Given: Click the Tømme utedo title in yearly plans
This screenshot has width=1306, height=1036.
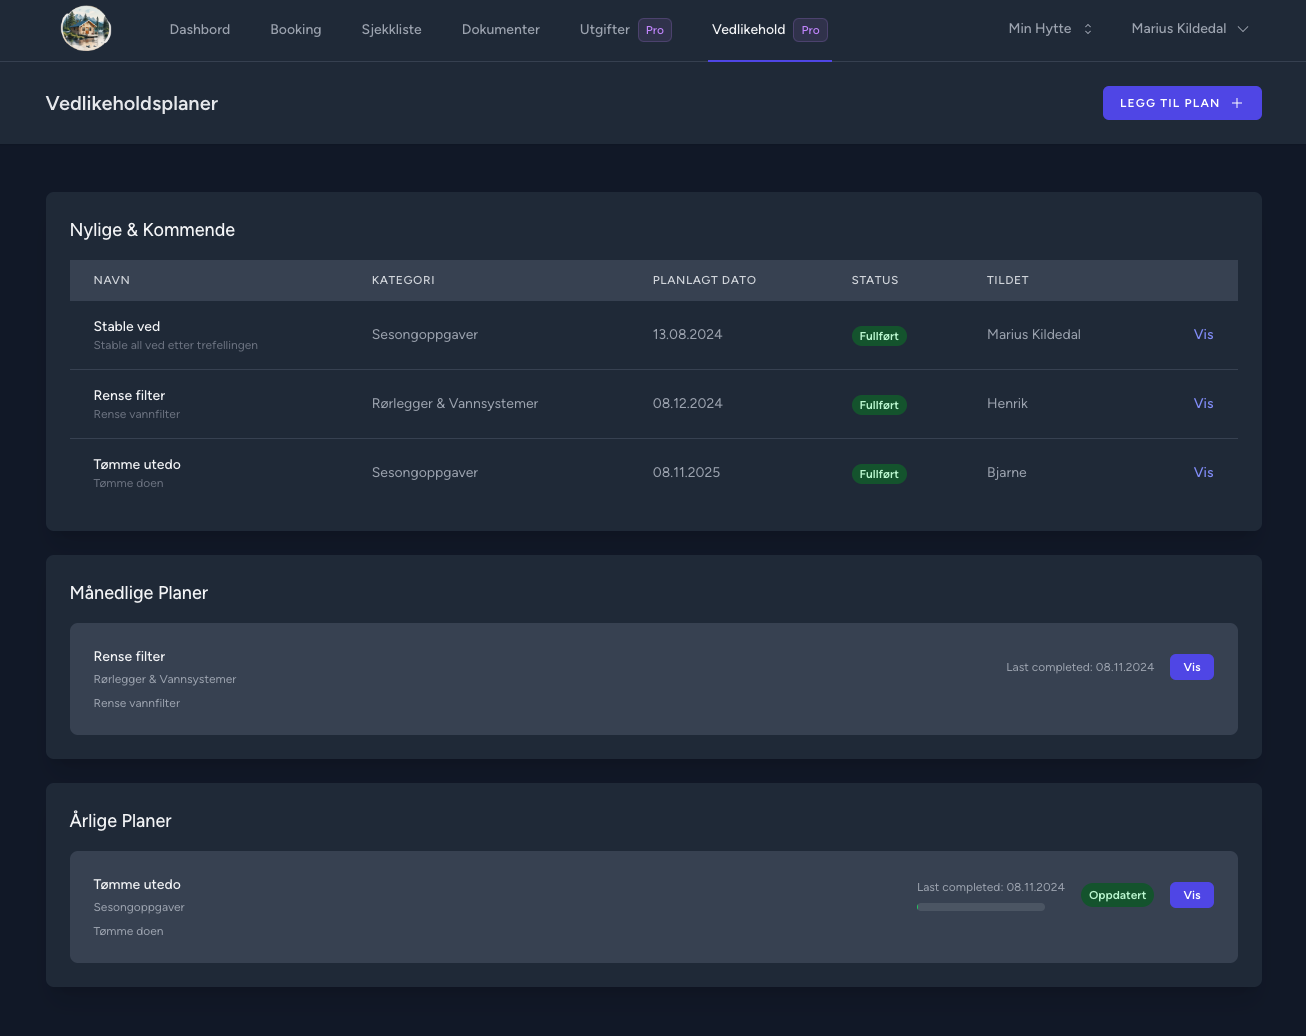Looking at the screenshot, I should coord(137,885).
